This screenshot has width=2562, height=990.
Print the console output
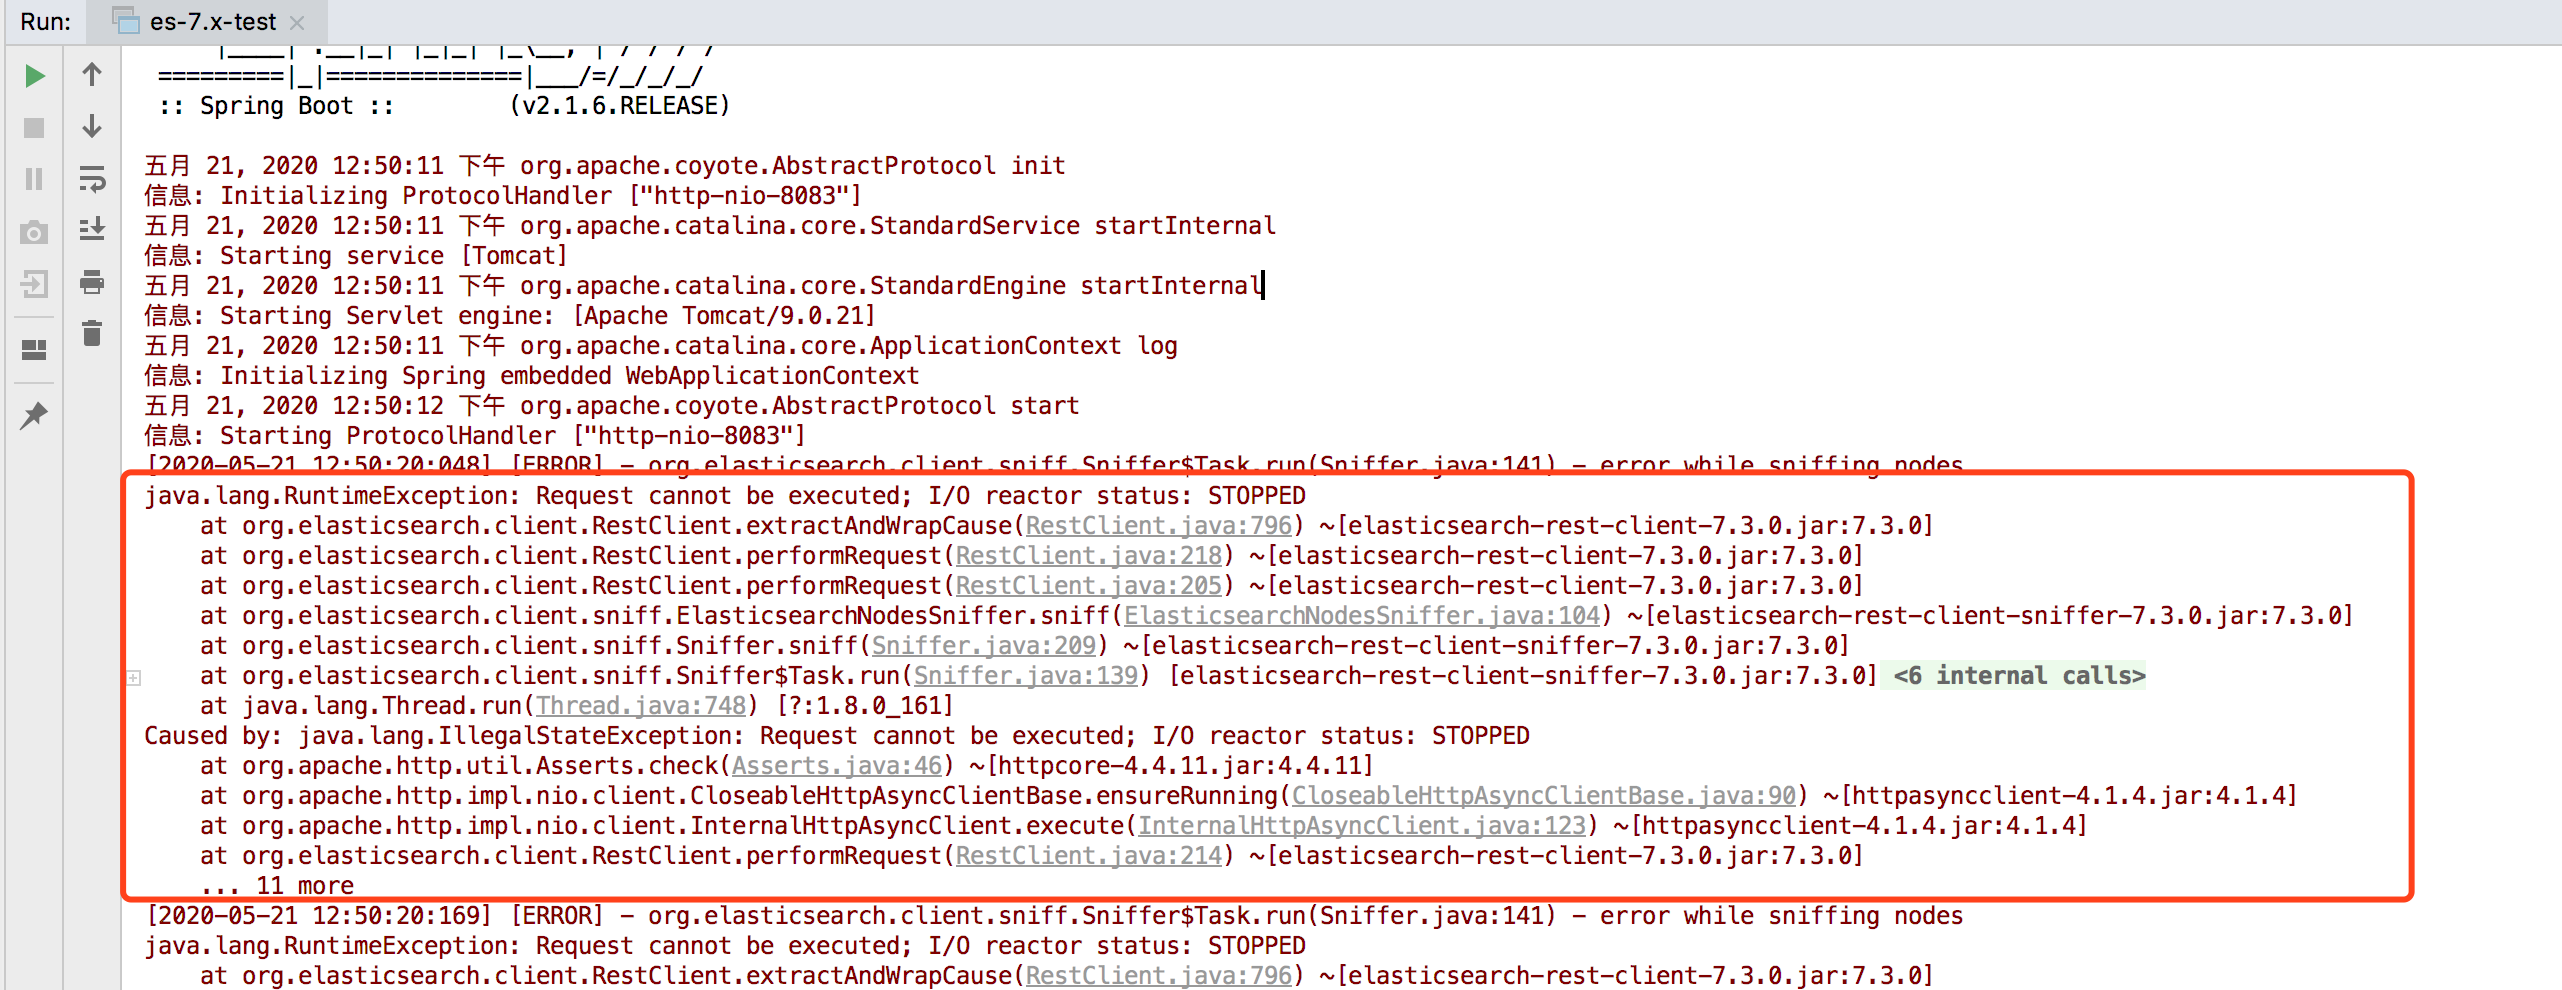pos(92,283)
